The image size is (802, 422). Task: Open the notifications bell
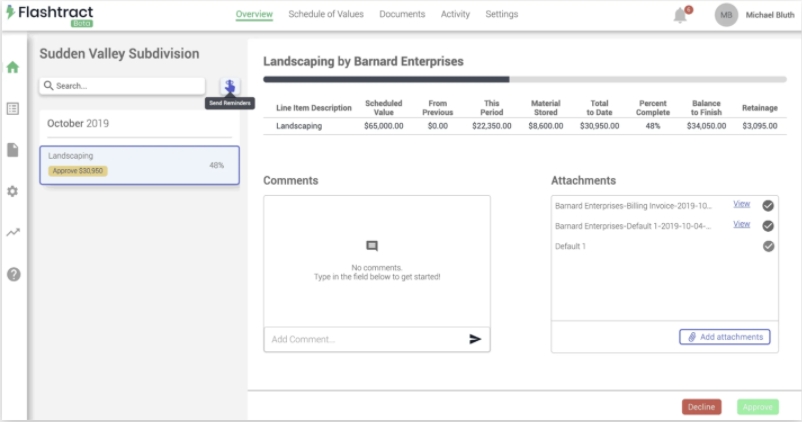coord(681,15)
